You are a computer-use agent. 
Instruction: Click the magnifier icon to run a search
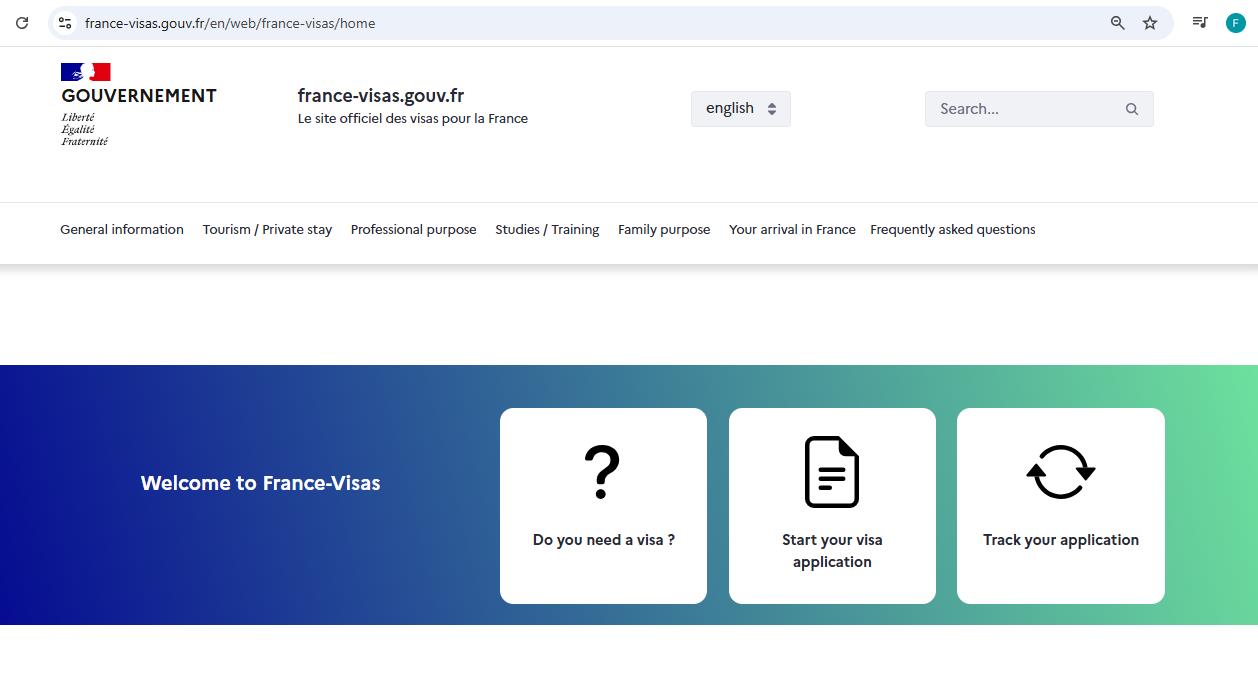[1131, 108]
